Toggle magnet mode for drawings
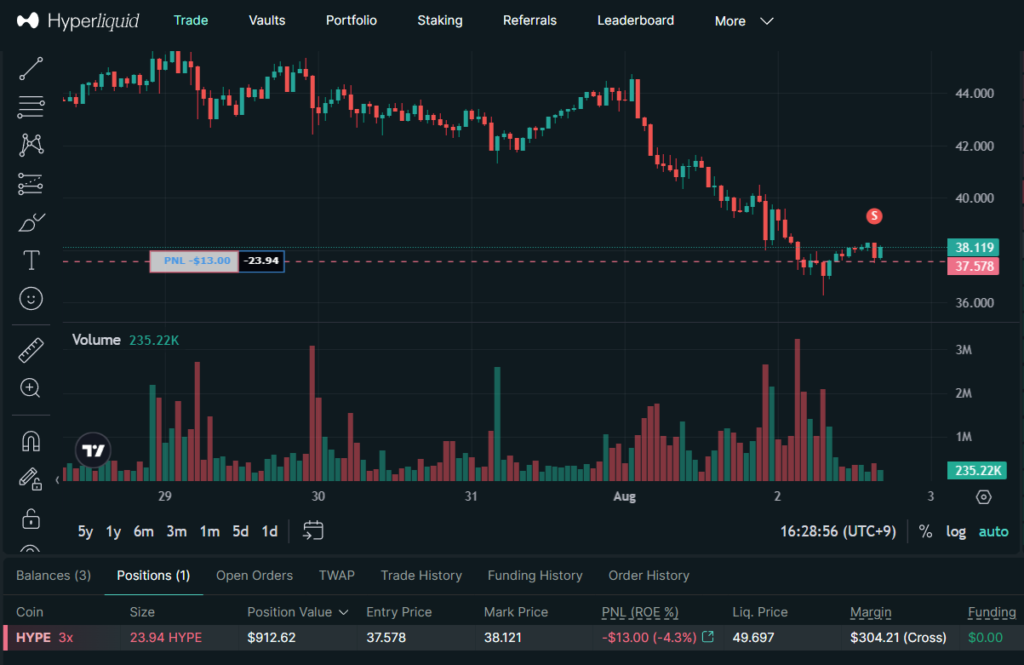This screenshot has height=665, width=1024. [x=31, y=442]
